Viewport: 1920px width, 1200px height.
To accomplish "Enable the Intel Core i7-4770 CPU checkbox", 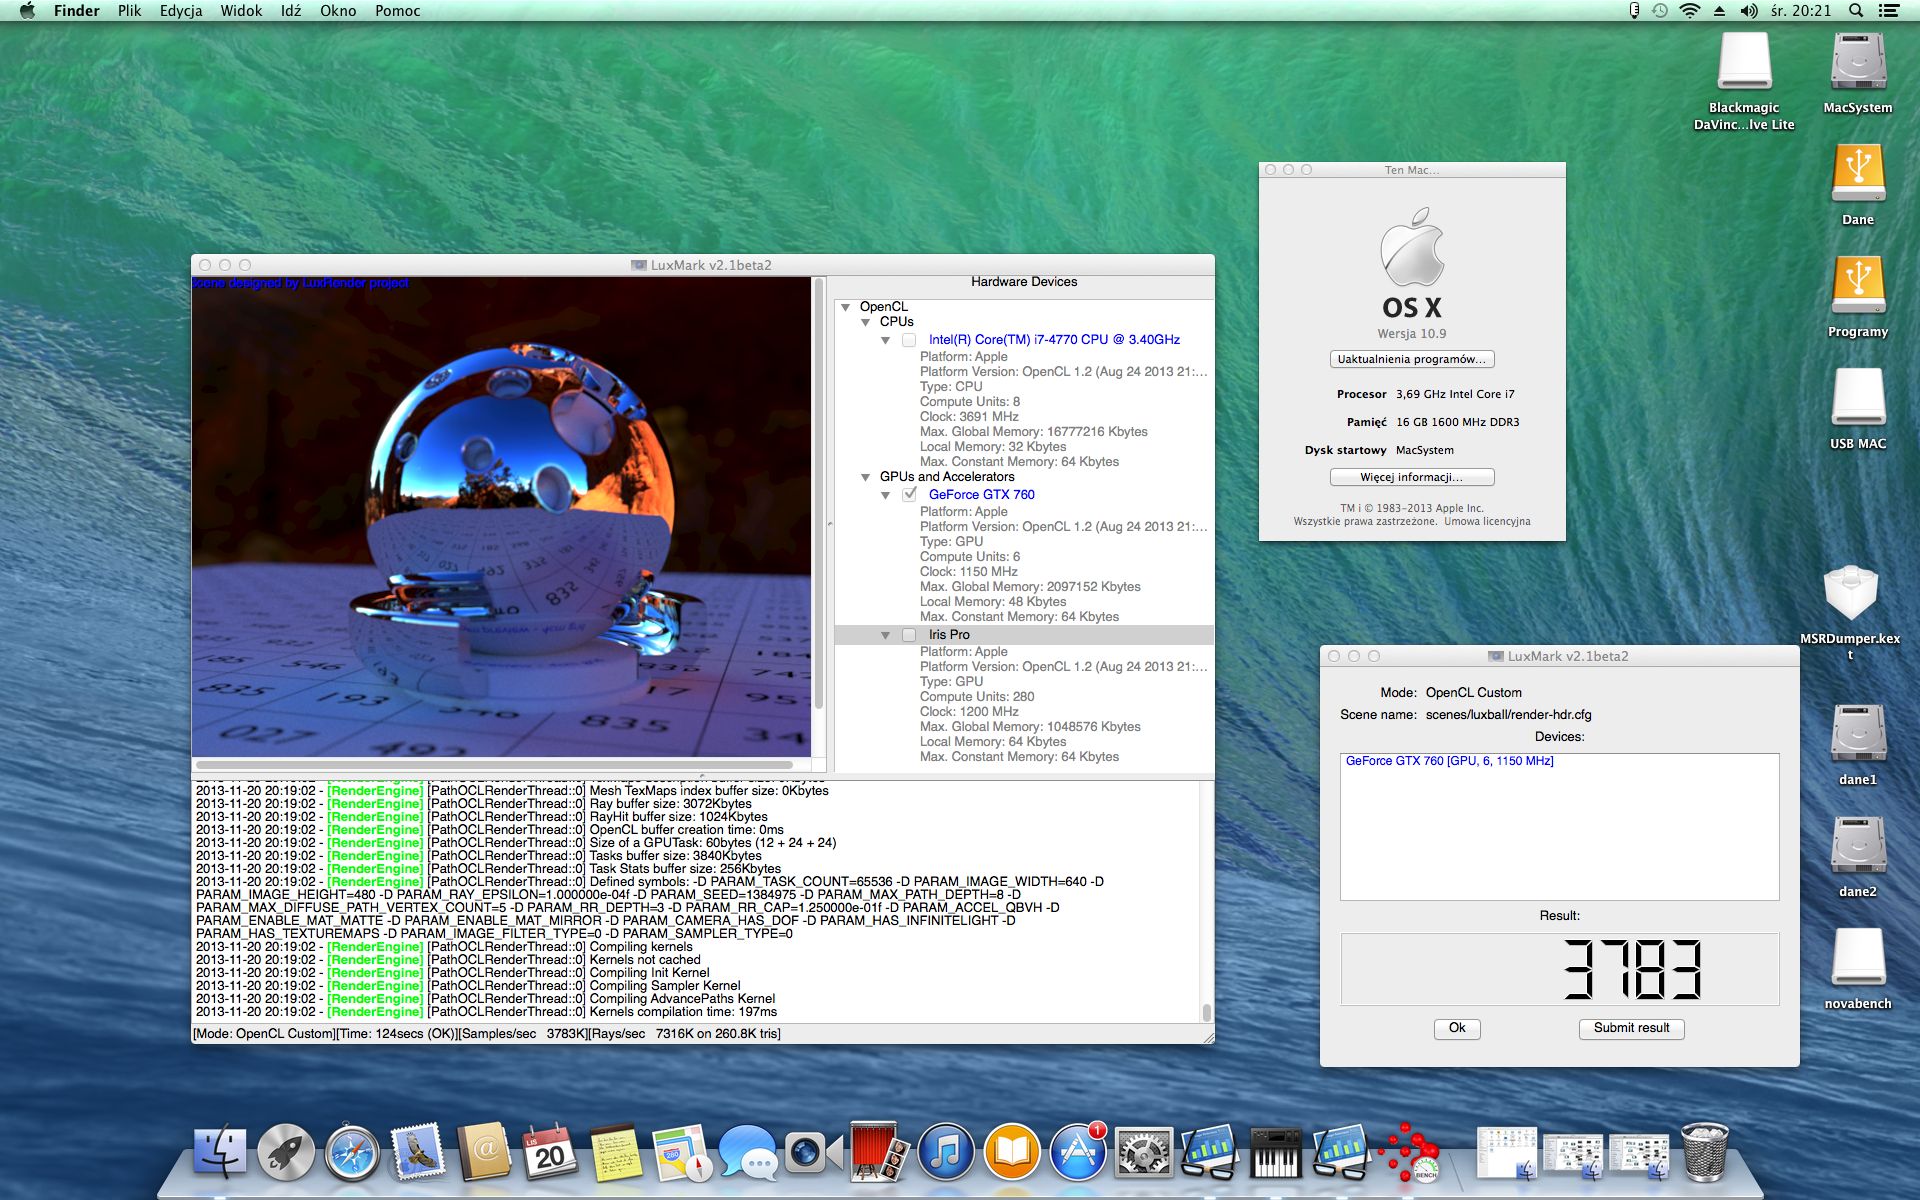I will [909, 340].
